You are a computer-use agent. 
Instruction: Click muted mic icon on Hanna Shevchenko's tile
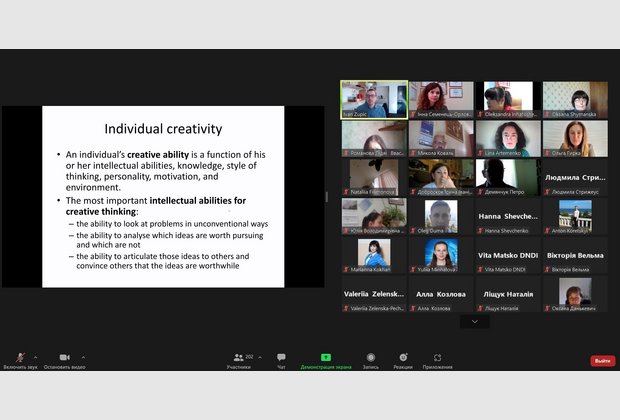(x=480, y=231)
